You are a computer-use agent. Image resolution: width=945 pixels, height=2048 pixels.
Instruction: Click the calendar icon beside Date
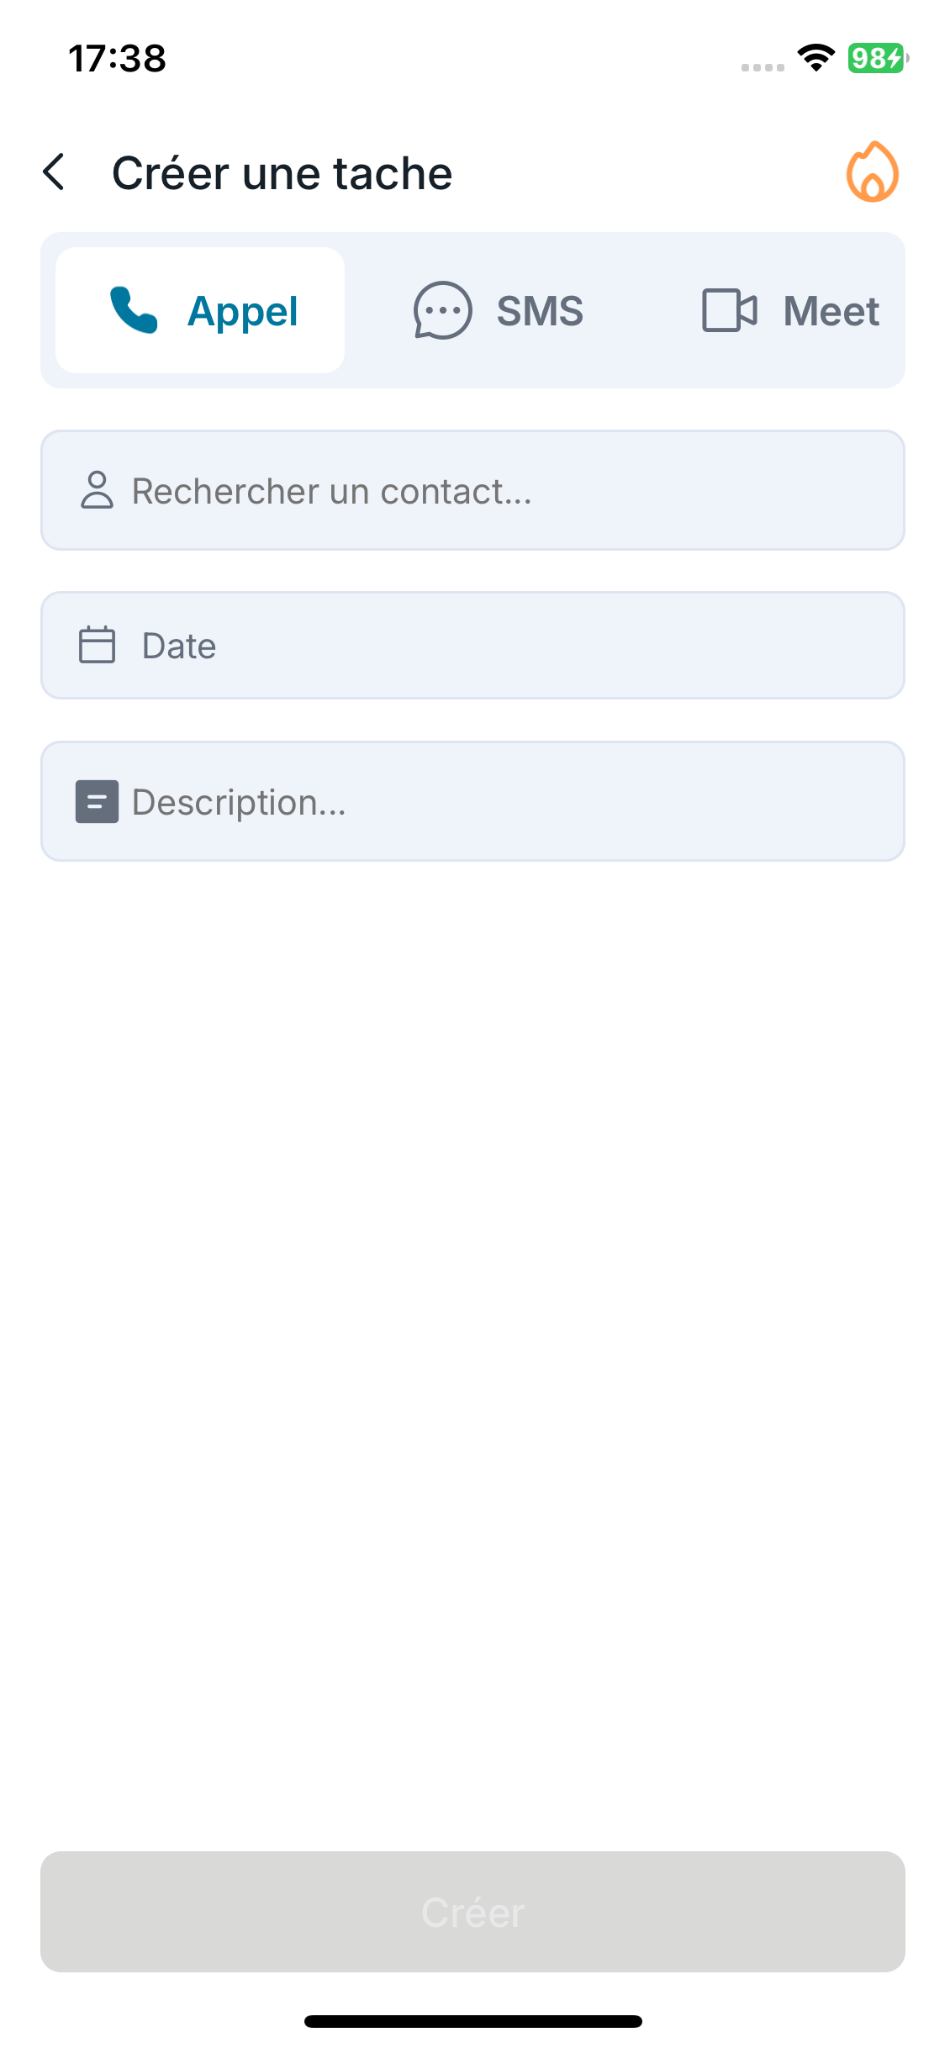coord(97,645)
